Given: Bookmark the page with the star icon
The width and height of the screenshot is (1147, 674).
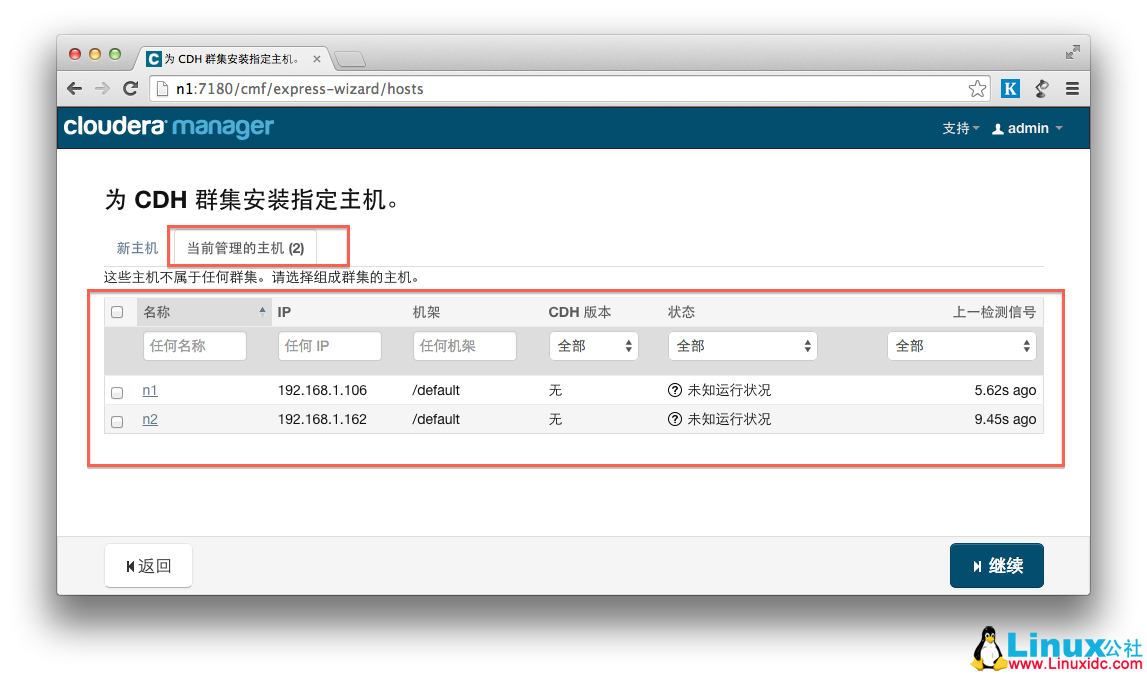Looking at the screenshot, I should coord(977,88).
